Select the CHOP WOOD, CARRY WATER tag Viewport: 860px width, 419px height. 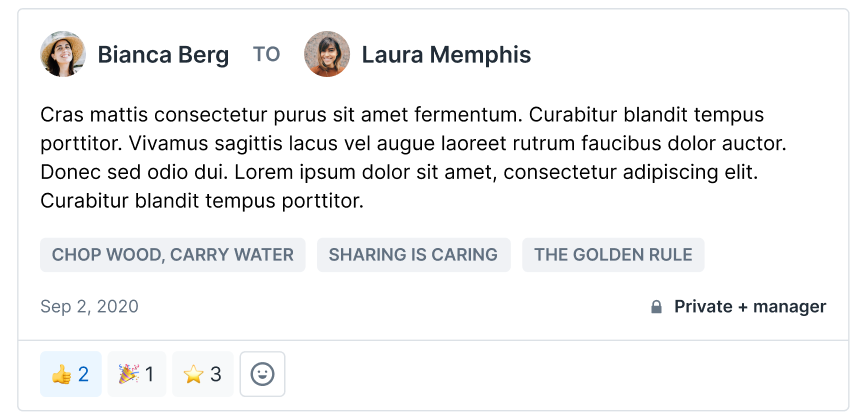[x=173, y=255]
